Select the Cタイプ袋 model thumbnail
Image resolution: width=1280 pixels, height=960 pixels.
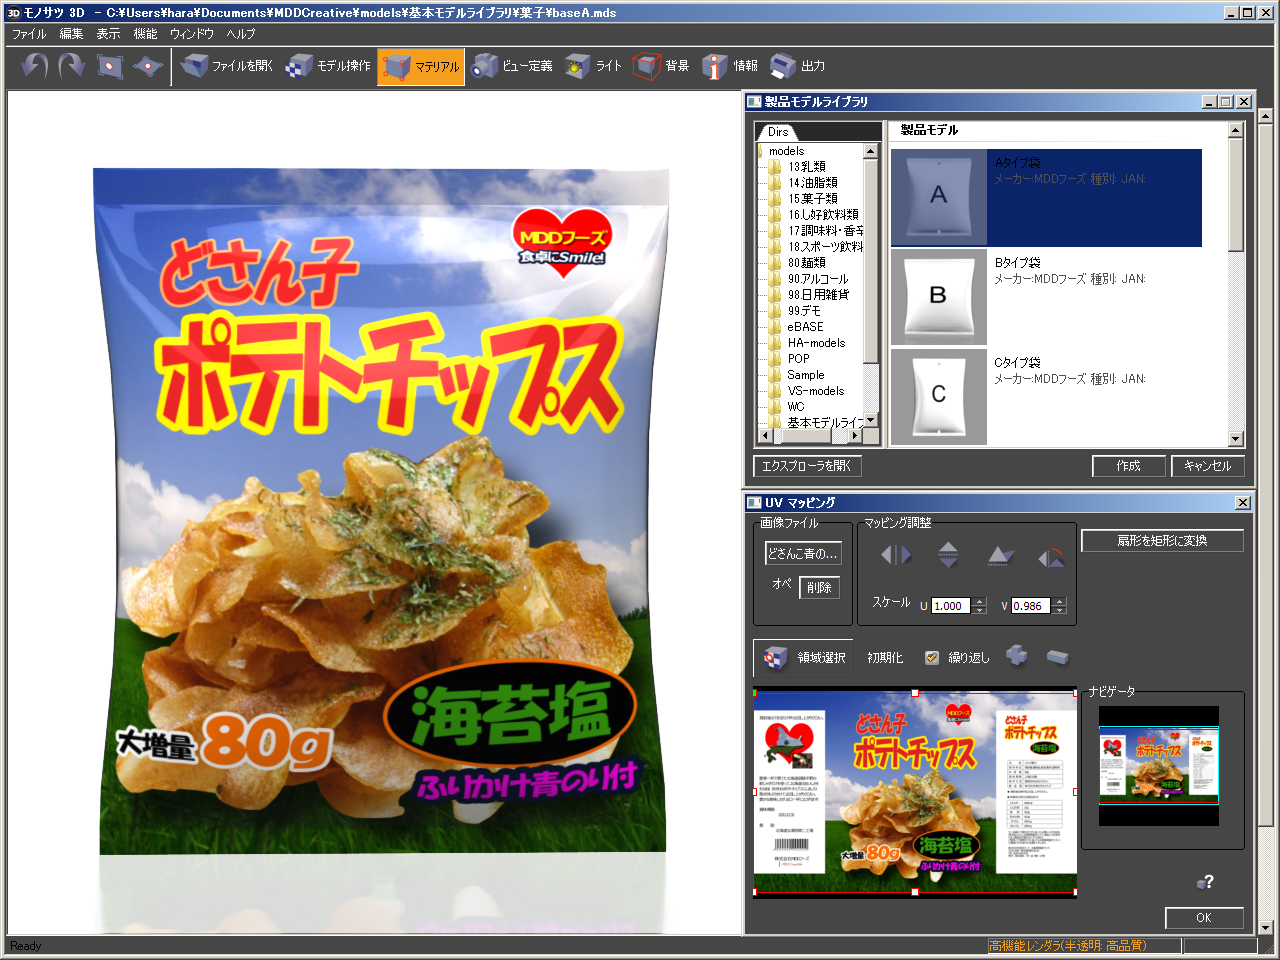pos(938,396)
